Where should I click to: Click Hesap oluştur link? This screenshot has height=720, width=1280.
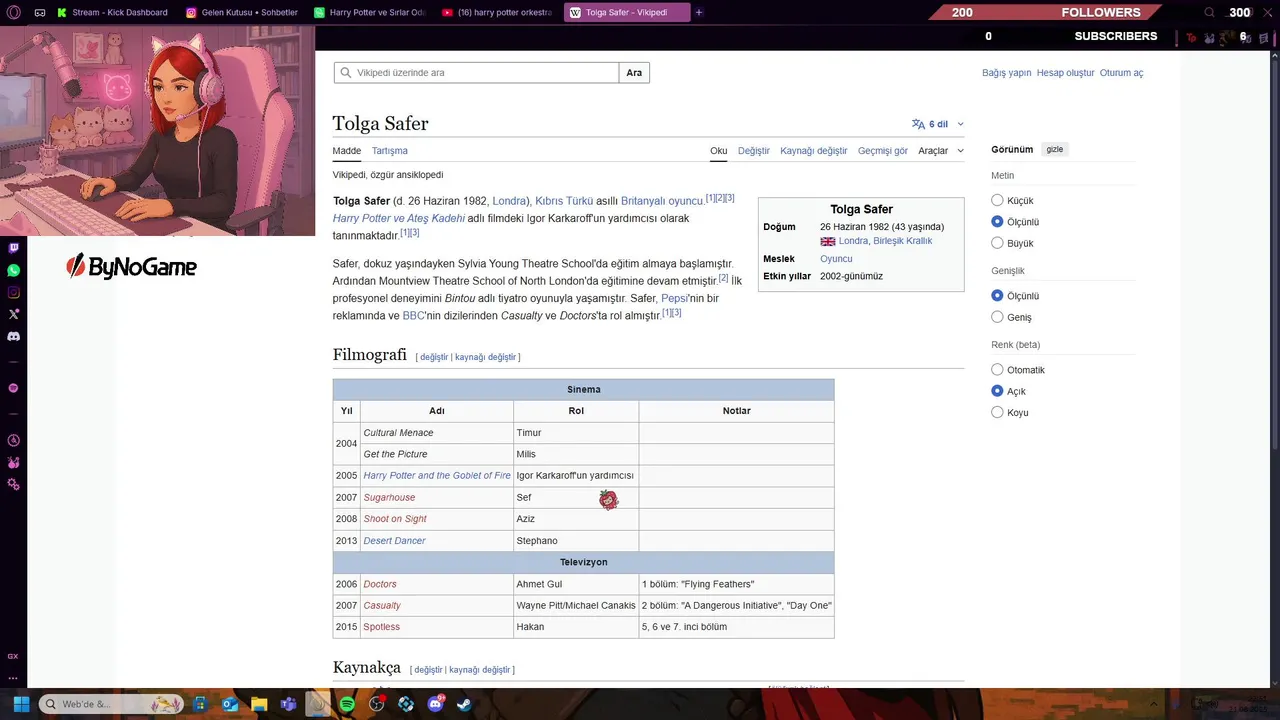click(1065, 73)
